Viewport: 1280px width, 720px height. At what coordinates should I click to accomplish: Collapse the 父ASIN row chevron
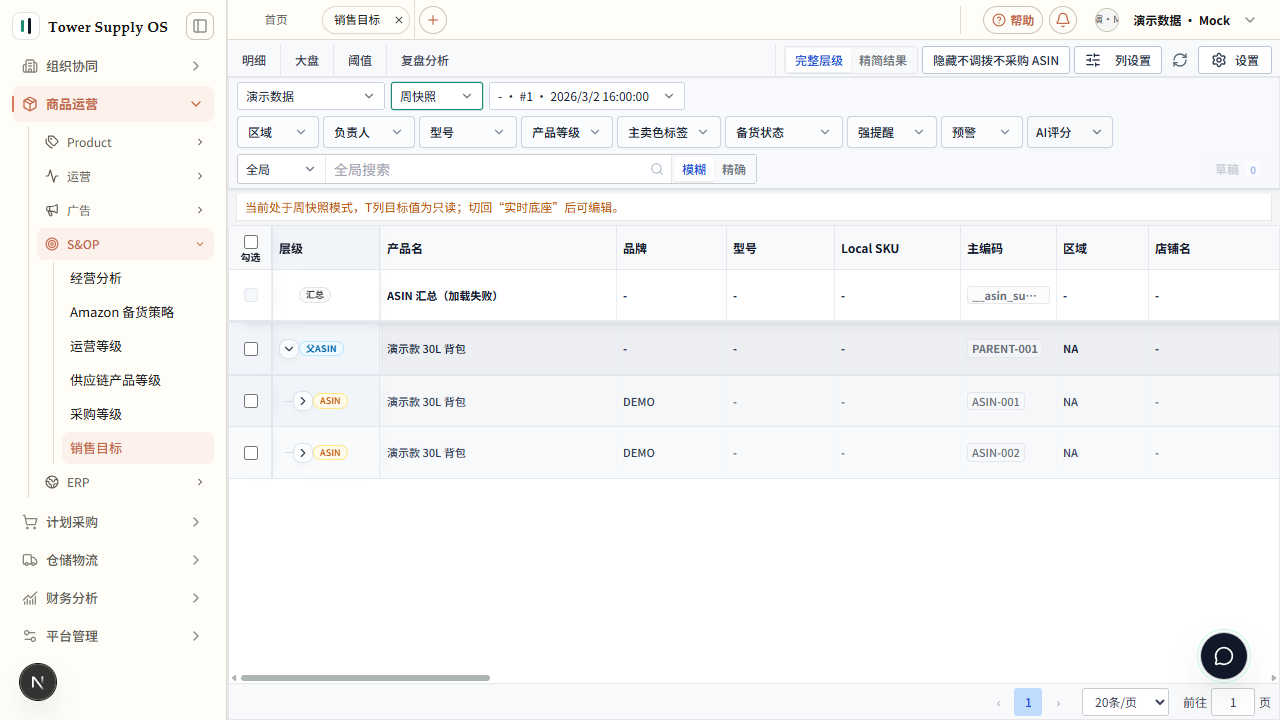(x=289, y=349)
